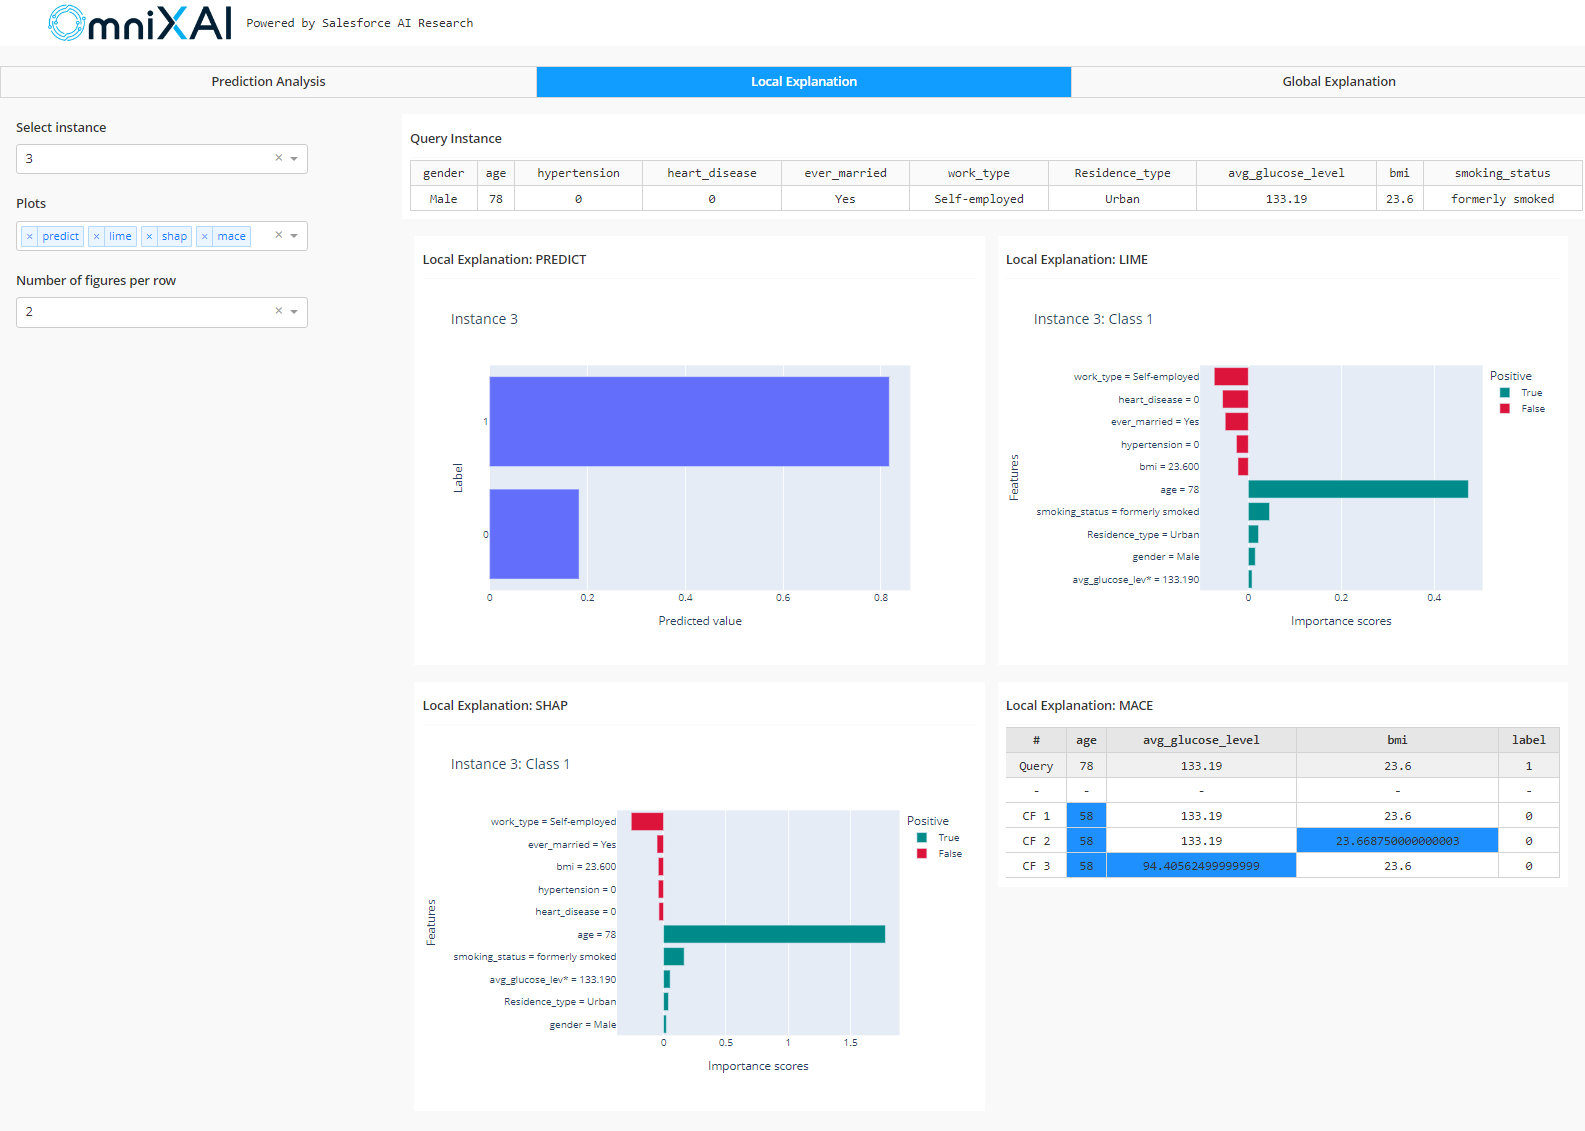Click the Local Explanation: LIME heading
Viewport: 1585px width, 1131px height.
[1077, 260]
